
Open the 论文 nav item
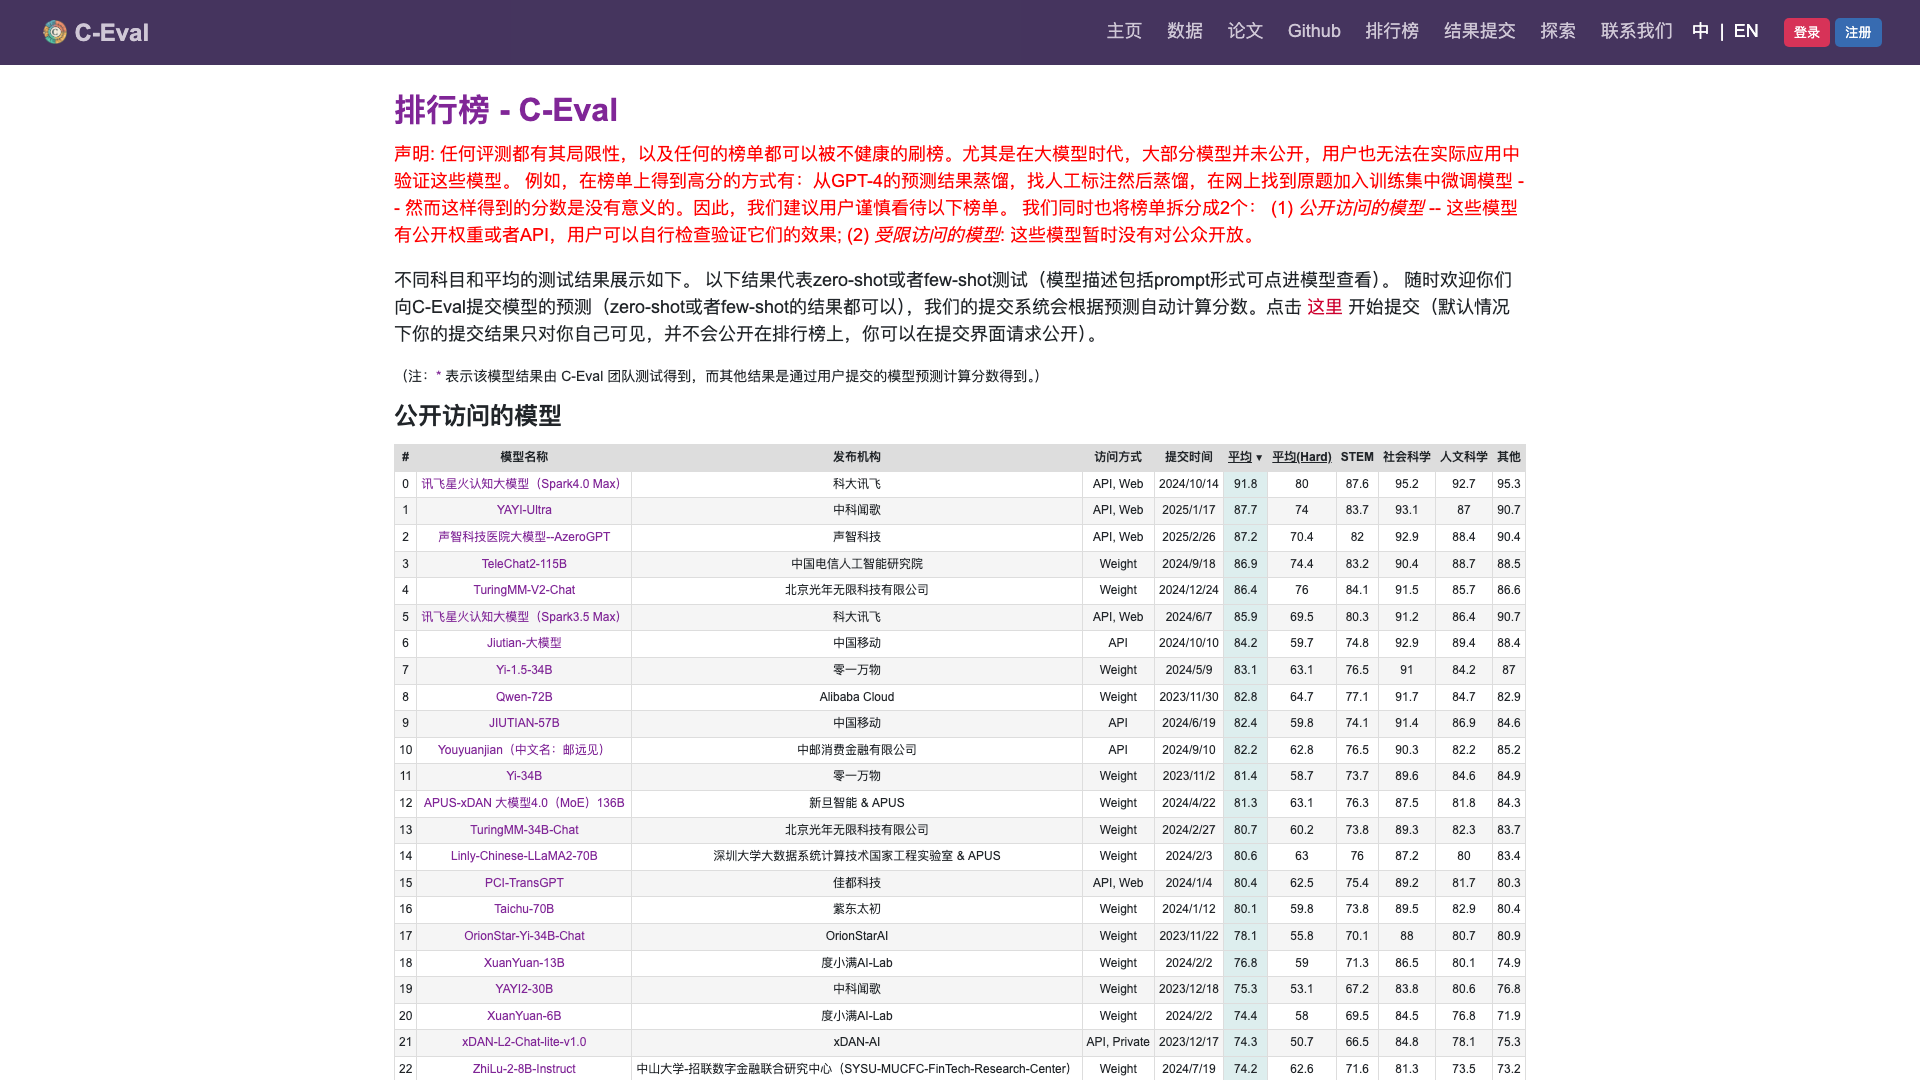pyautogui.click(x=1246, y=31)
